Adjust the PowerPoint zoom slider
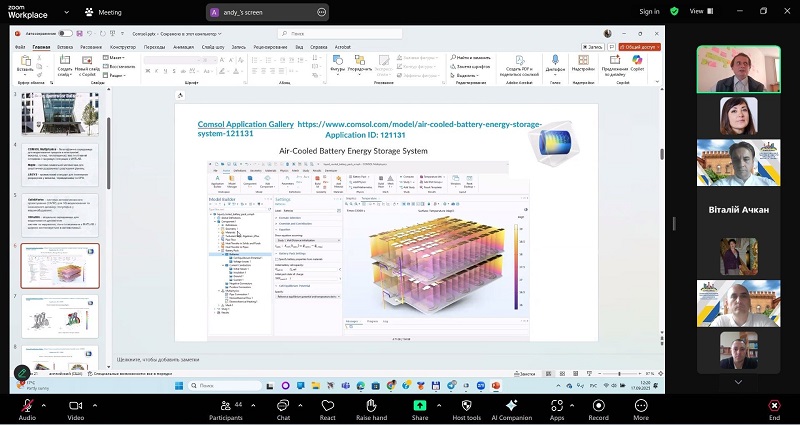Viewport: 800px width, 425px height. point(619,374)
